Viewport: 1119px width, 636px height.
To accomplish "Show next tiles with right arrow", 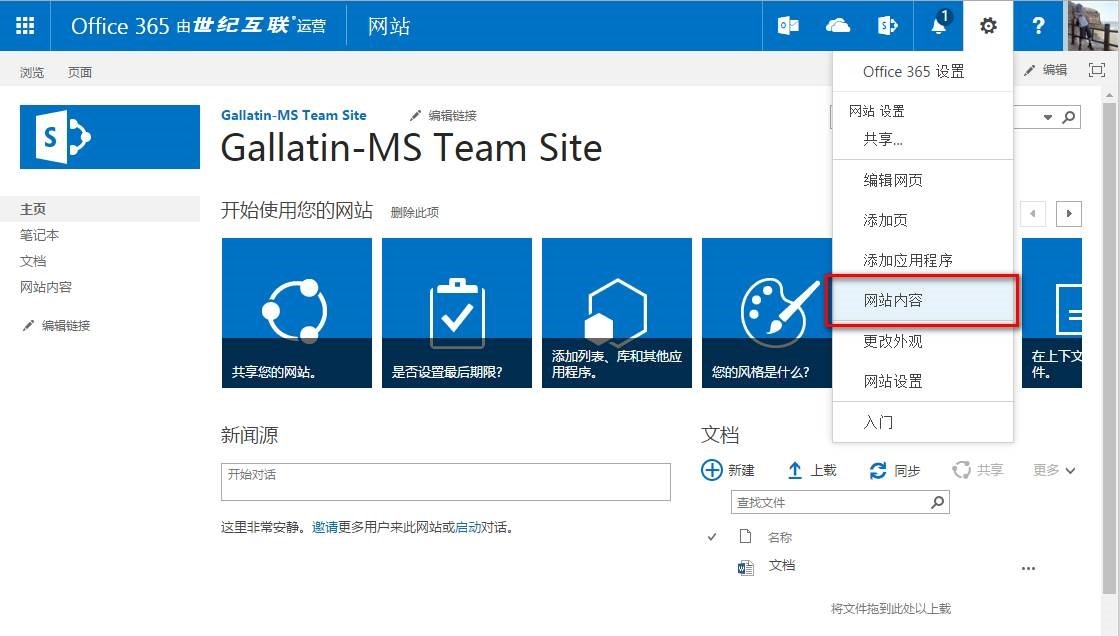I will click(x=1068, y=213).
